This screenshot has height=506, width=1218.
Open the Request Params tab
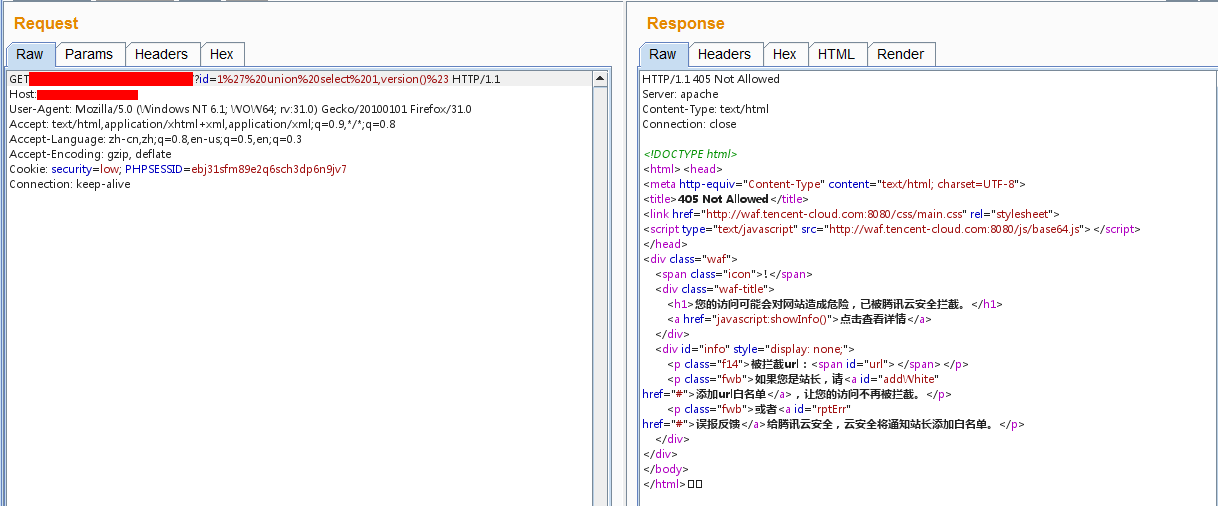pyautogui.click(x=89, y=54)
